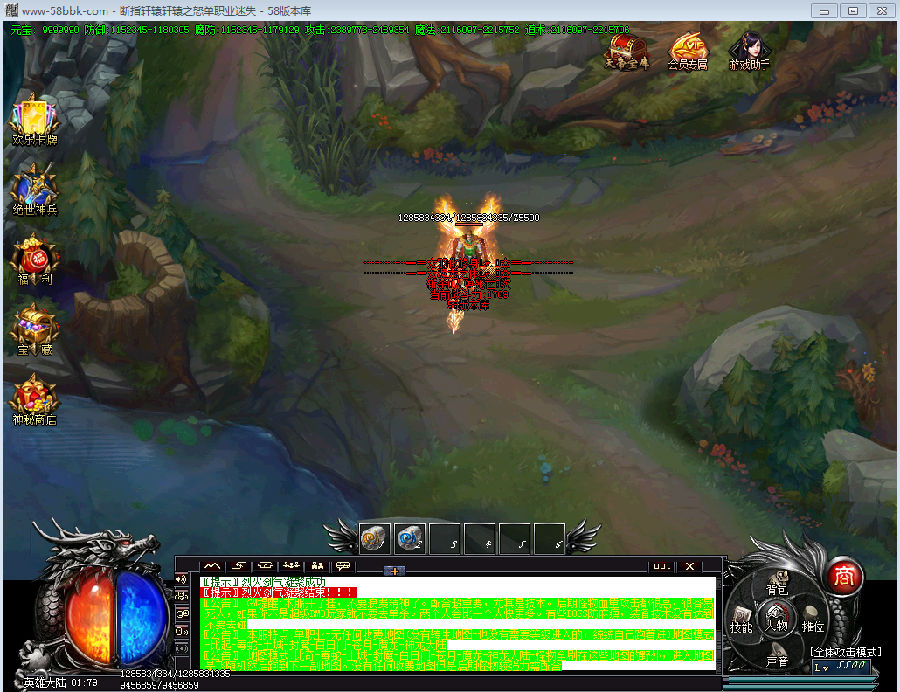Image resolution: width=900 pixels, height=692 pixels.
Task: Select empty quick slot six
Action: pos(549,539)
